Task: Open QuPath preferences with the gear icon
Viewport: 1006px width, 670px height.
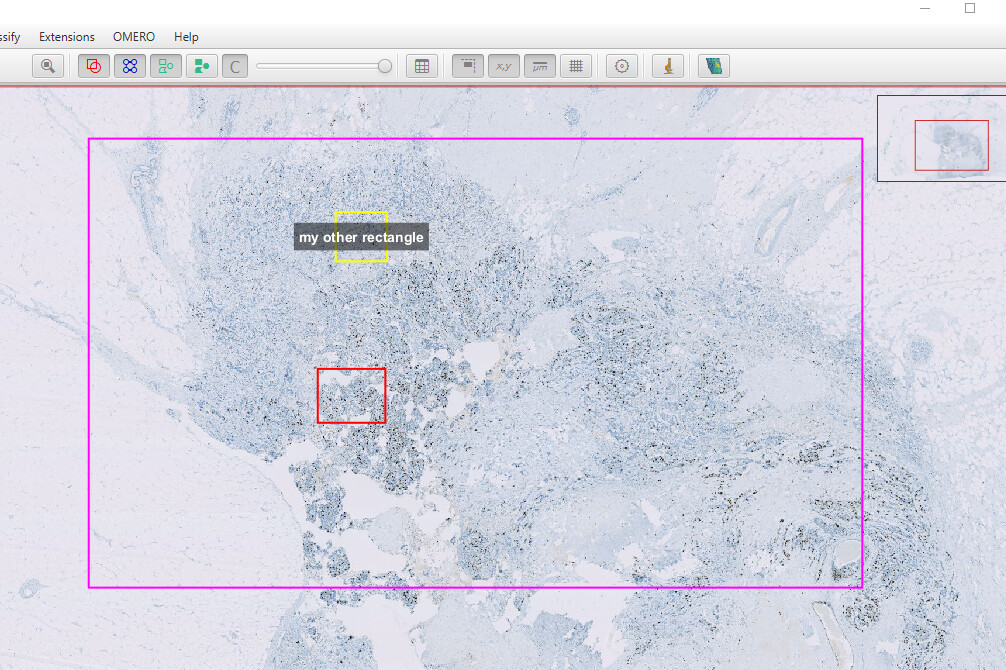Action: tap(621, 65)
